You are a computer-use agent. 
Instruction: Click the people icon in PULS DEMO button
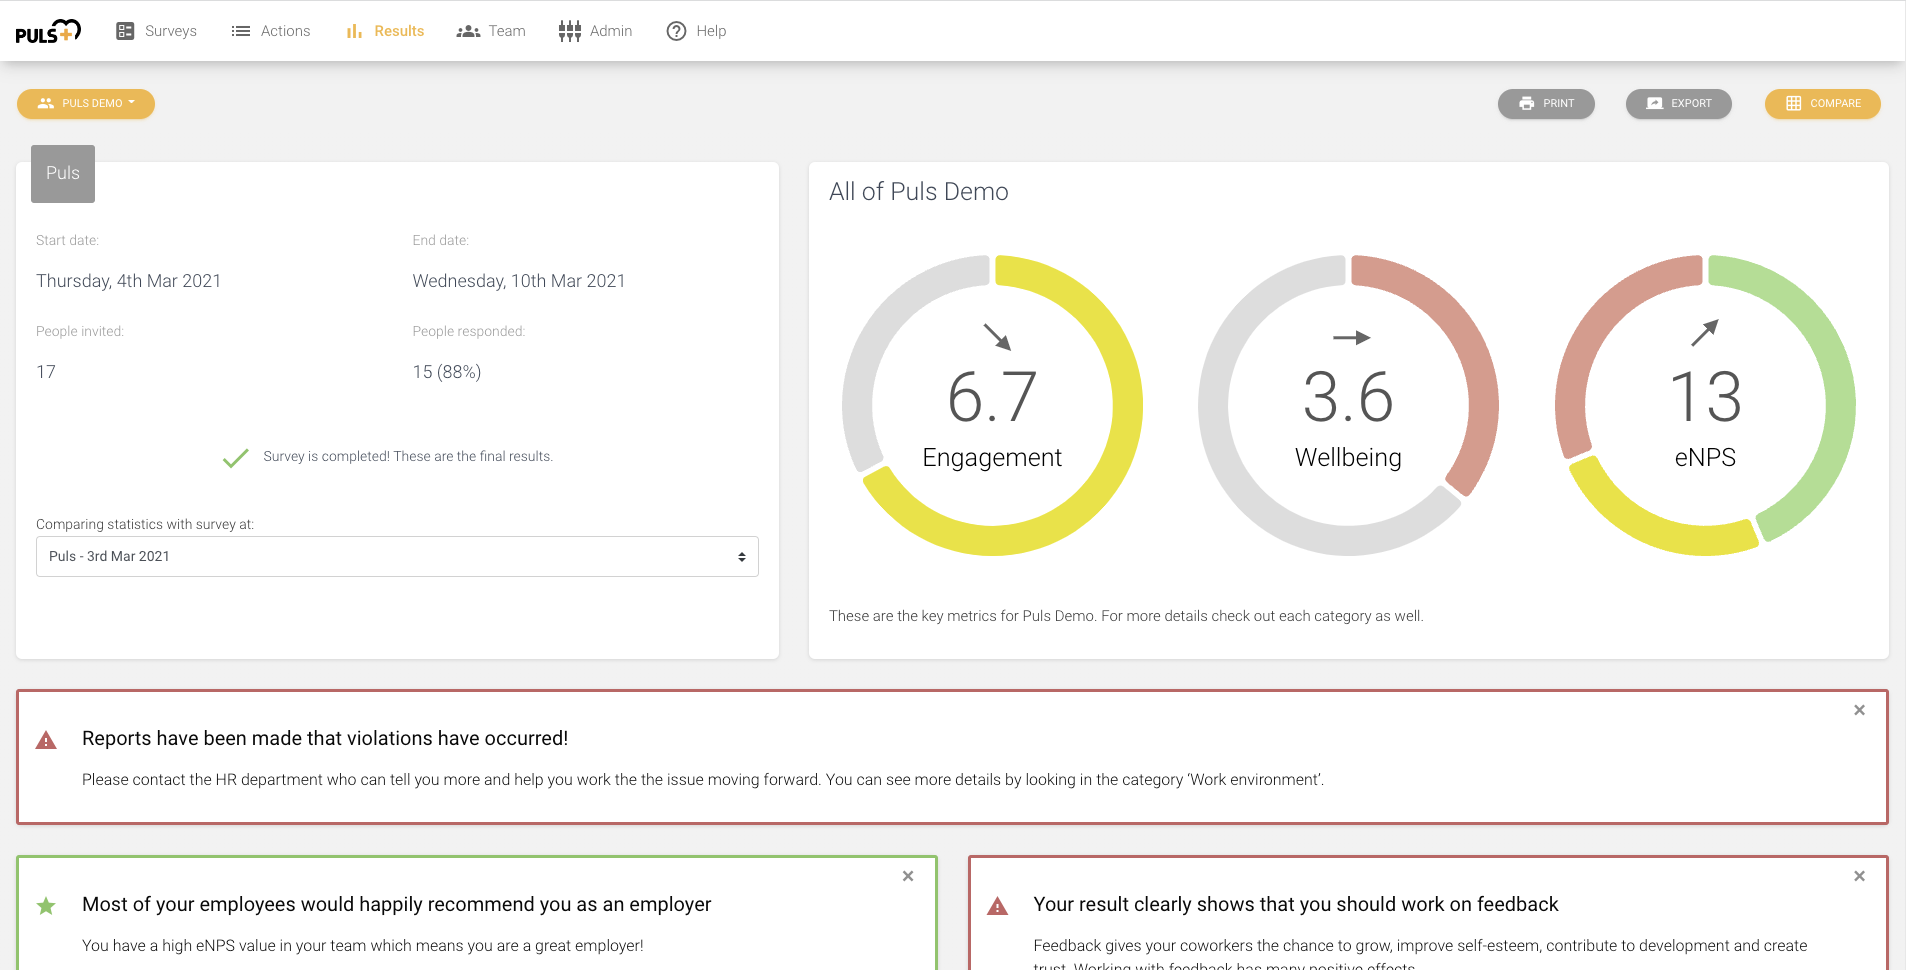coord(46,103)
